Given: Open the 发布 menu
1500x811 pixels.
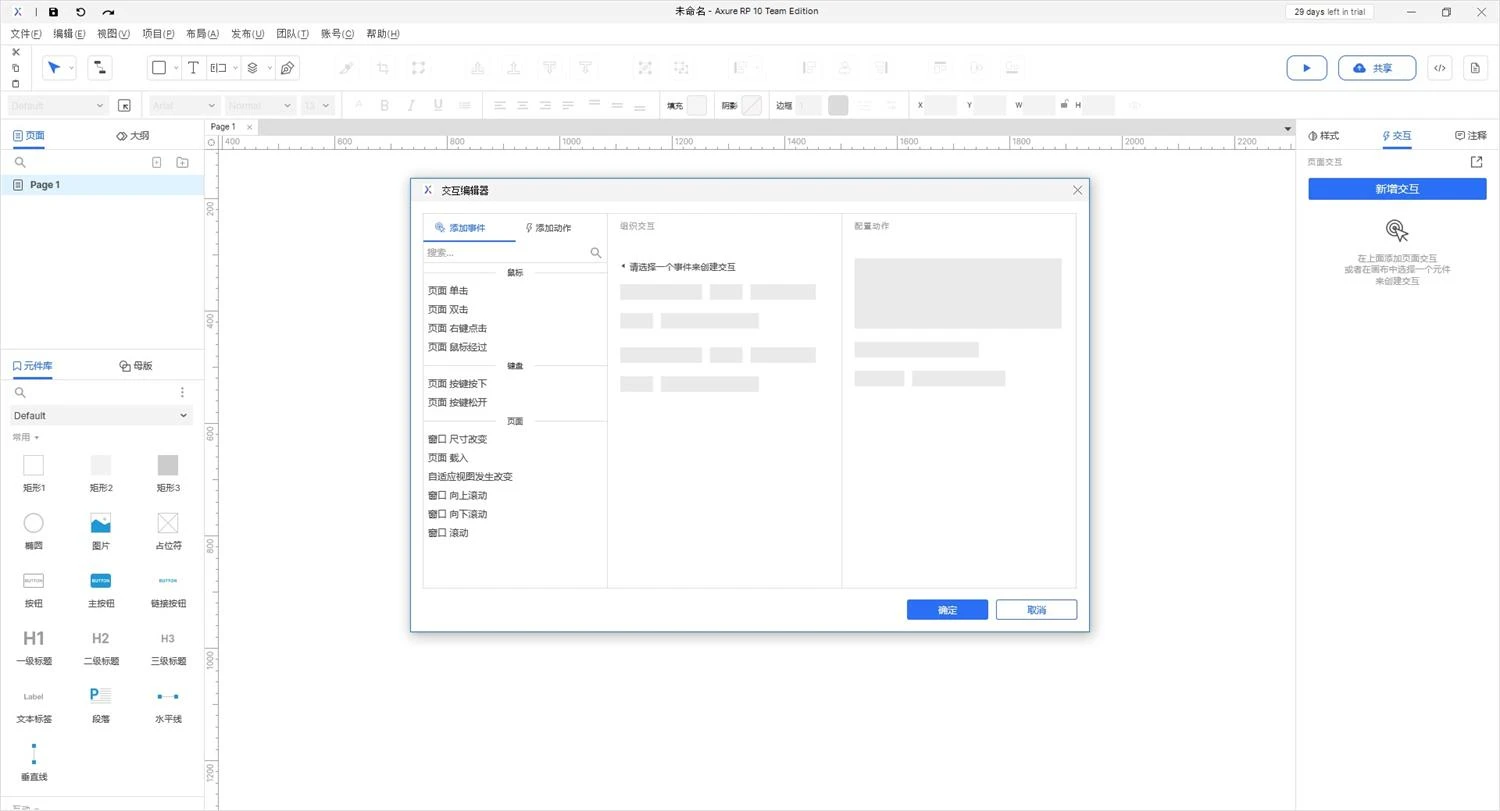Looking at the screenshot, I should click(247, 34).
